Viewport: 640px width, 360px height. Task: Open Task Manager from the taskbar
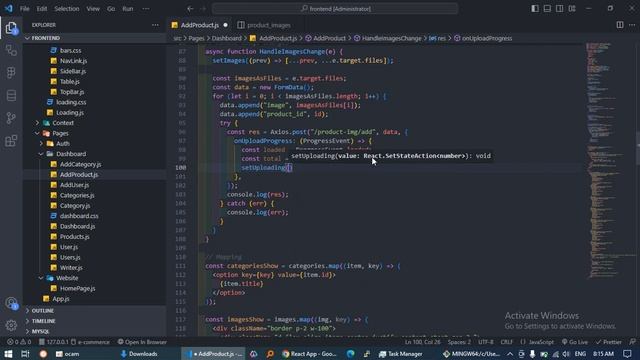[400, 354]
